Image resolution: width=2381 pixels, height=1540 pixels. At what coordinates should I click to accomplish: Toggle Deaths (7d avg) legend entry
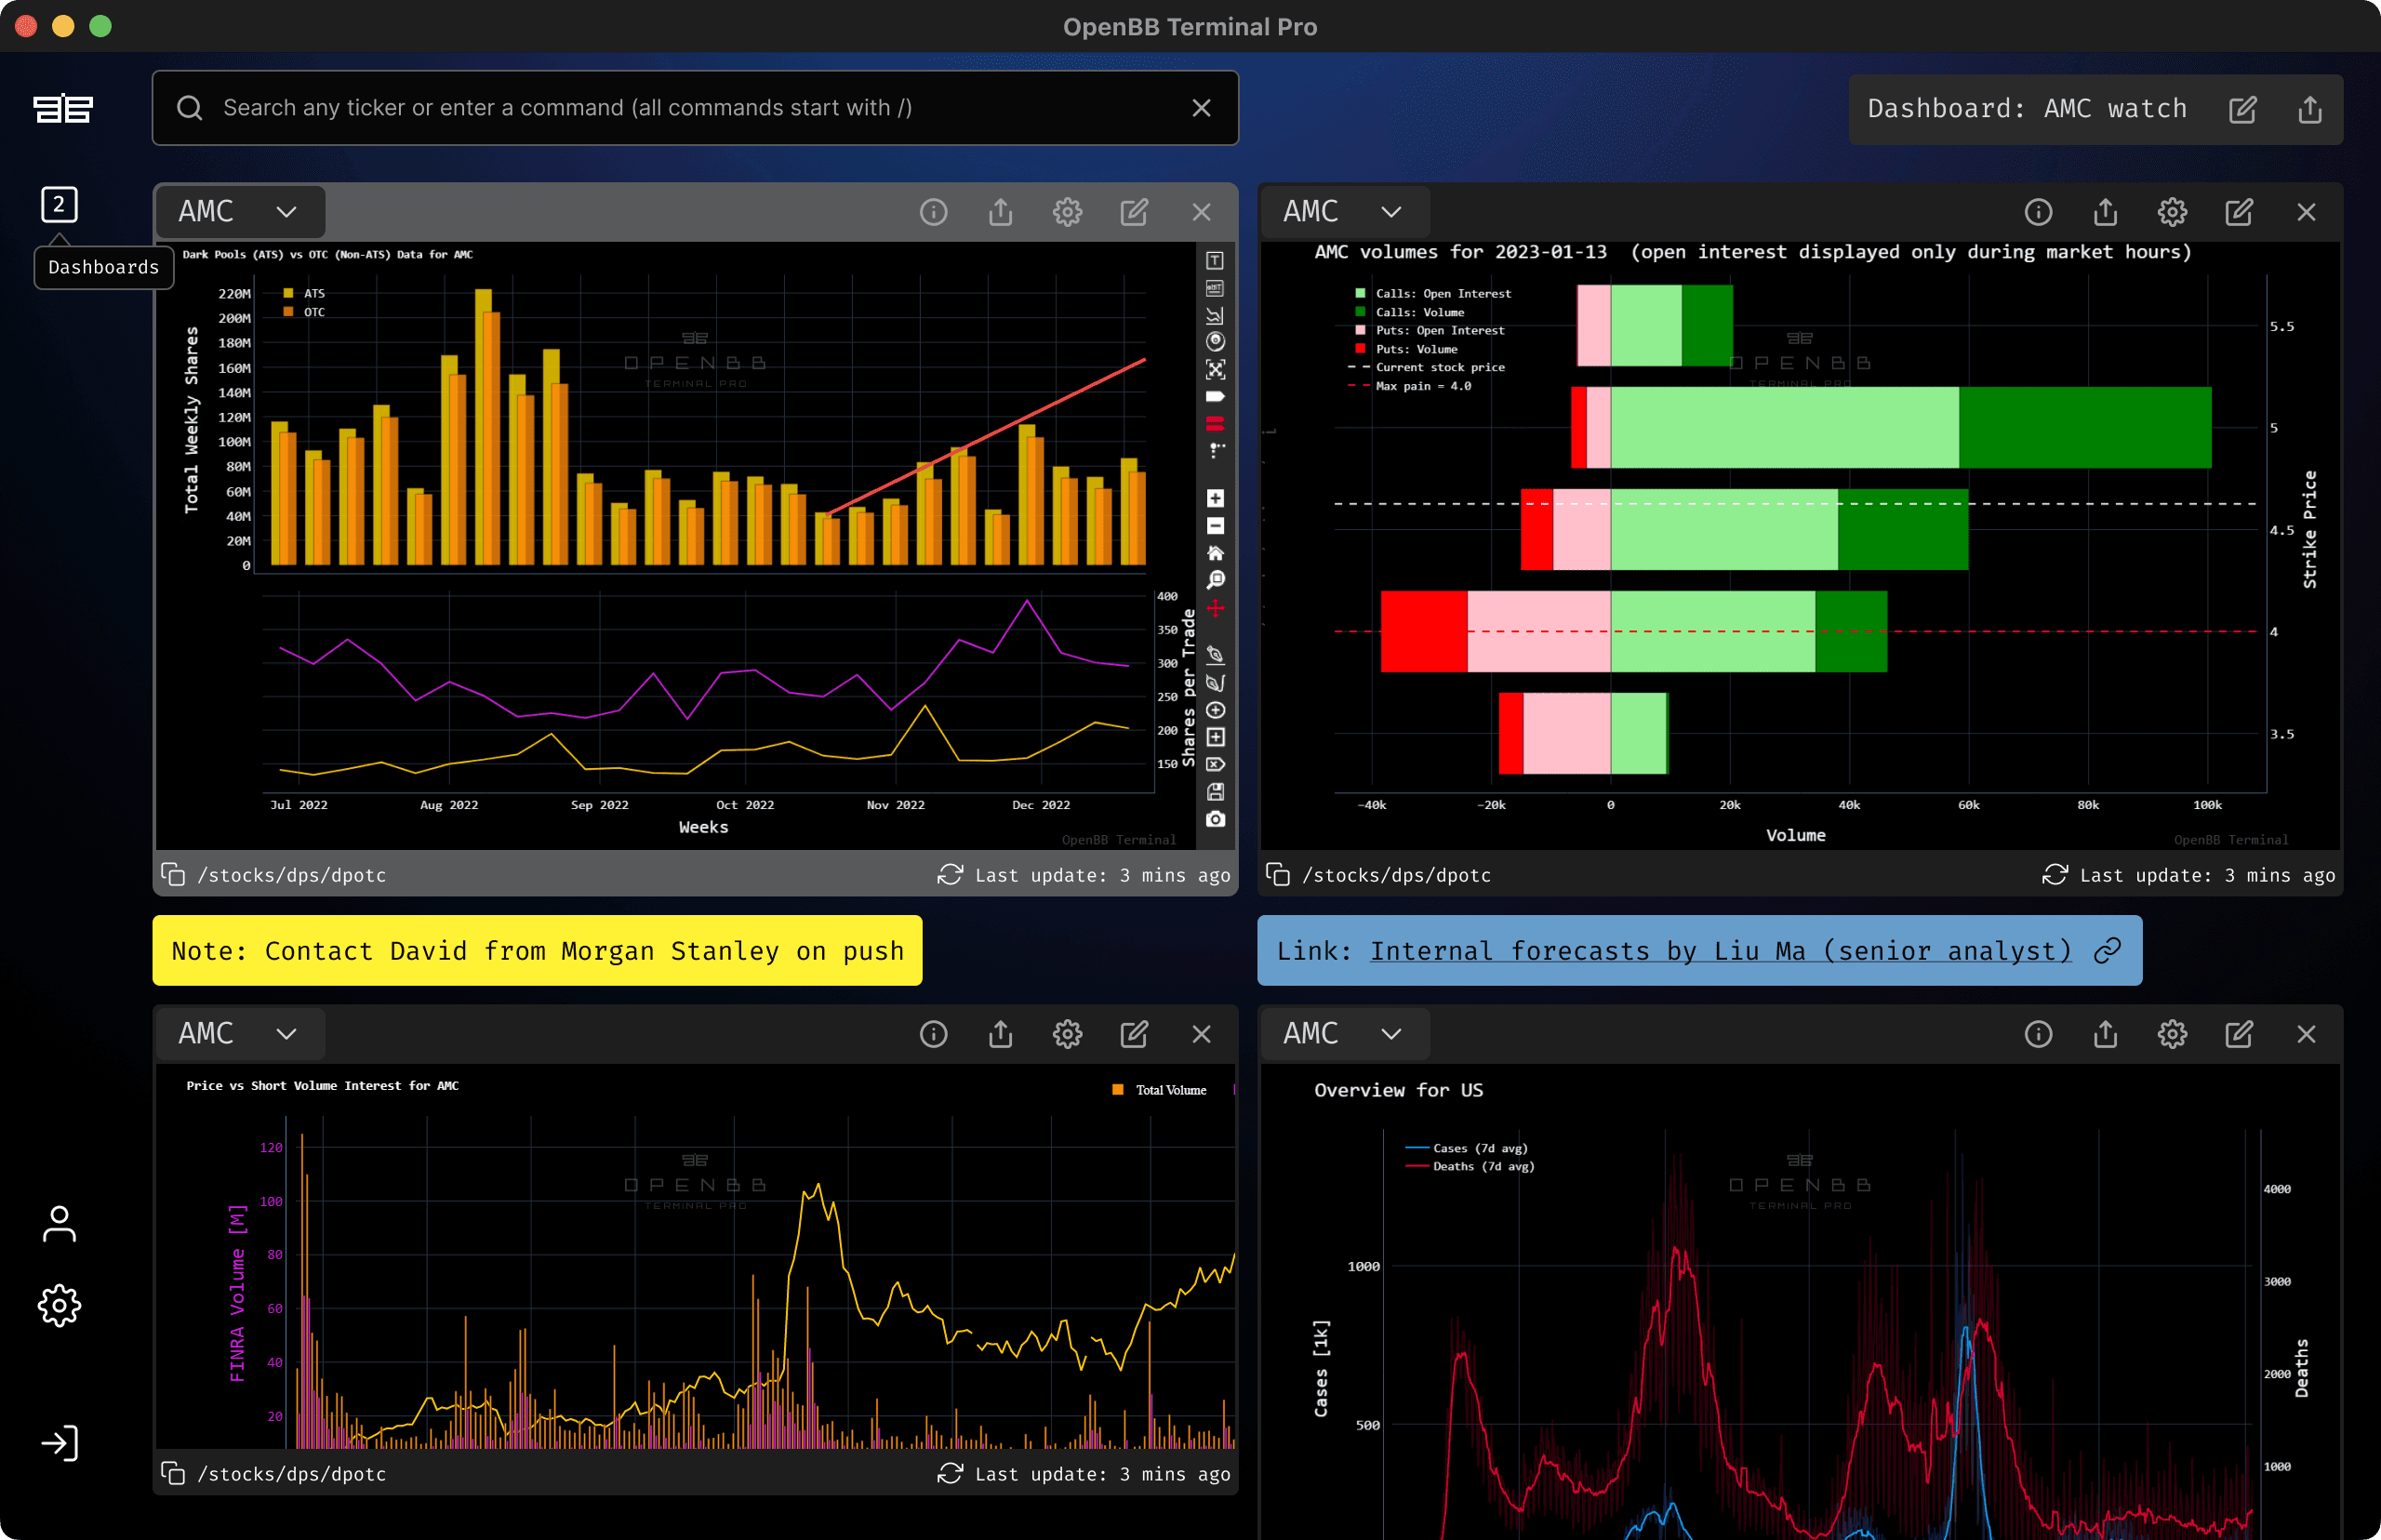tap(1470, 1166)
